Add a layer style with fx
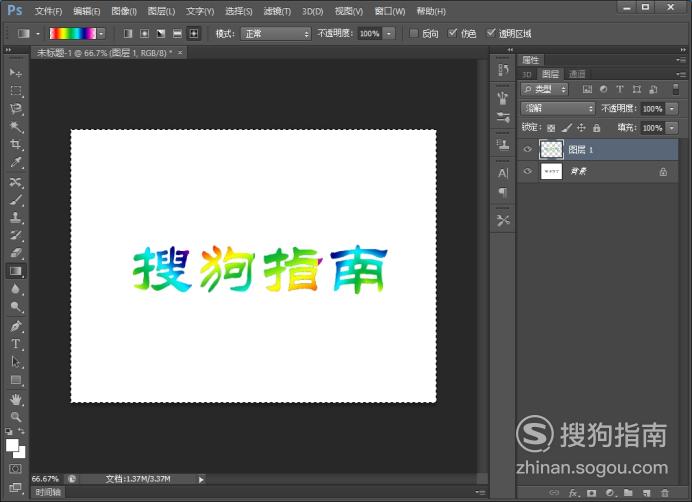Image resolution: width=692 pixels, height=502 pixels. pos(573,493)
